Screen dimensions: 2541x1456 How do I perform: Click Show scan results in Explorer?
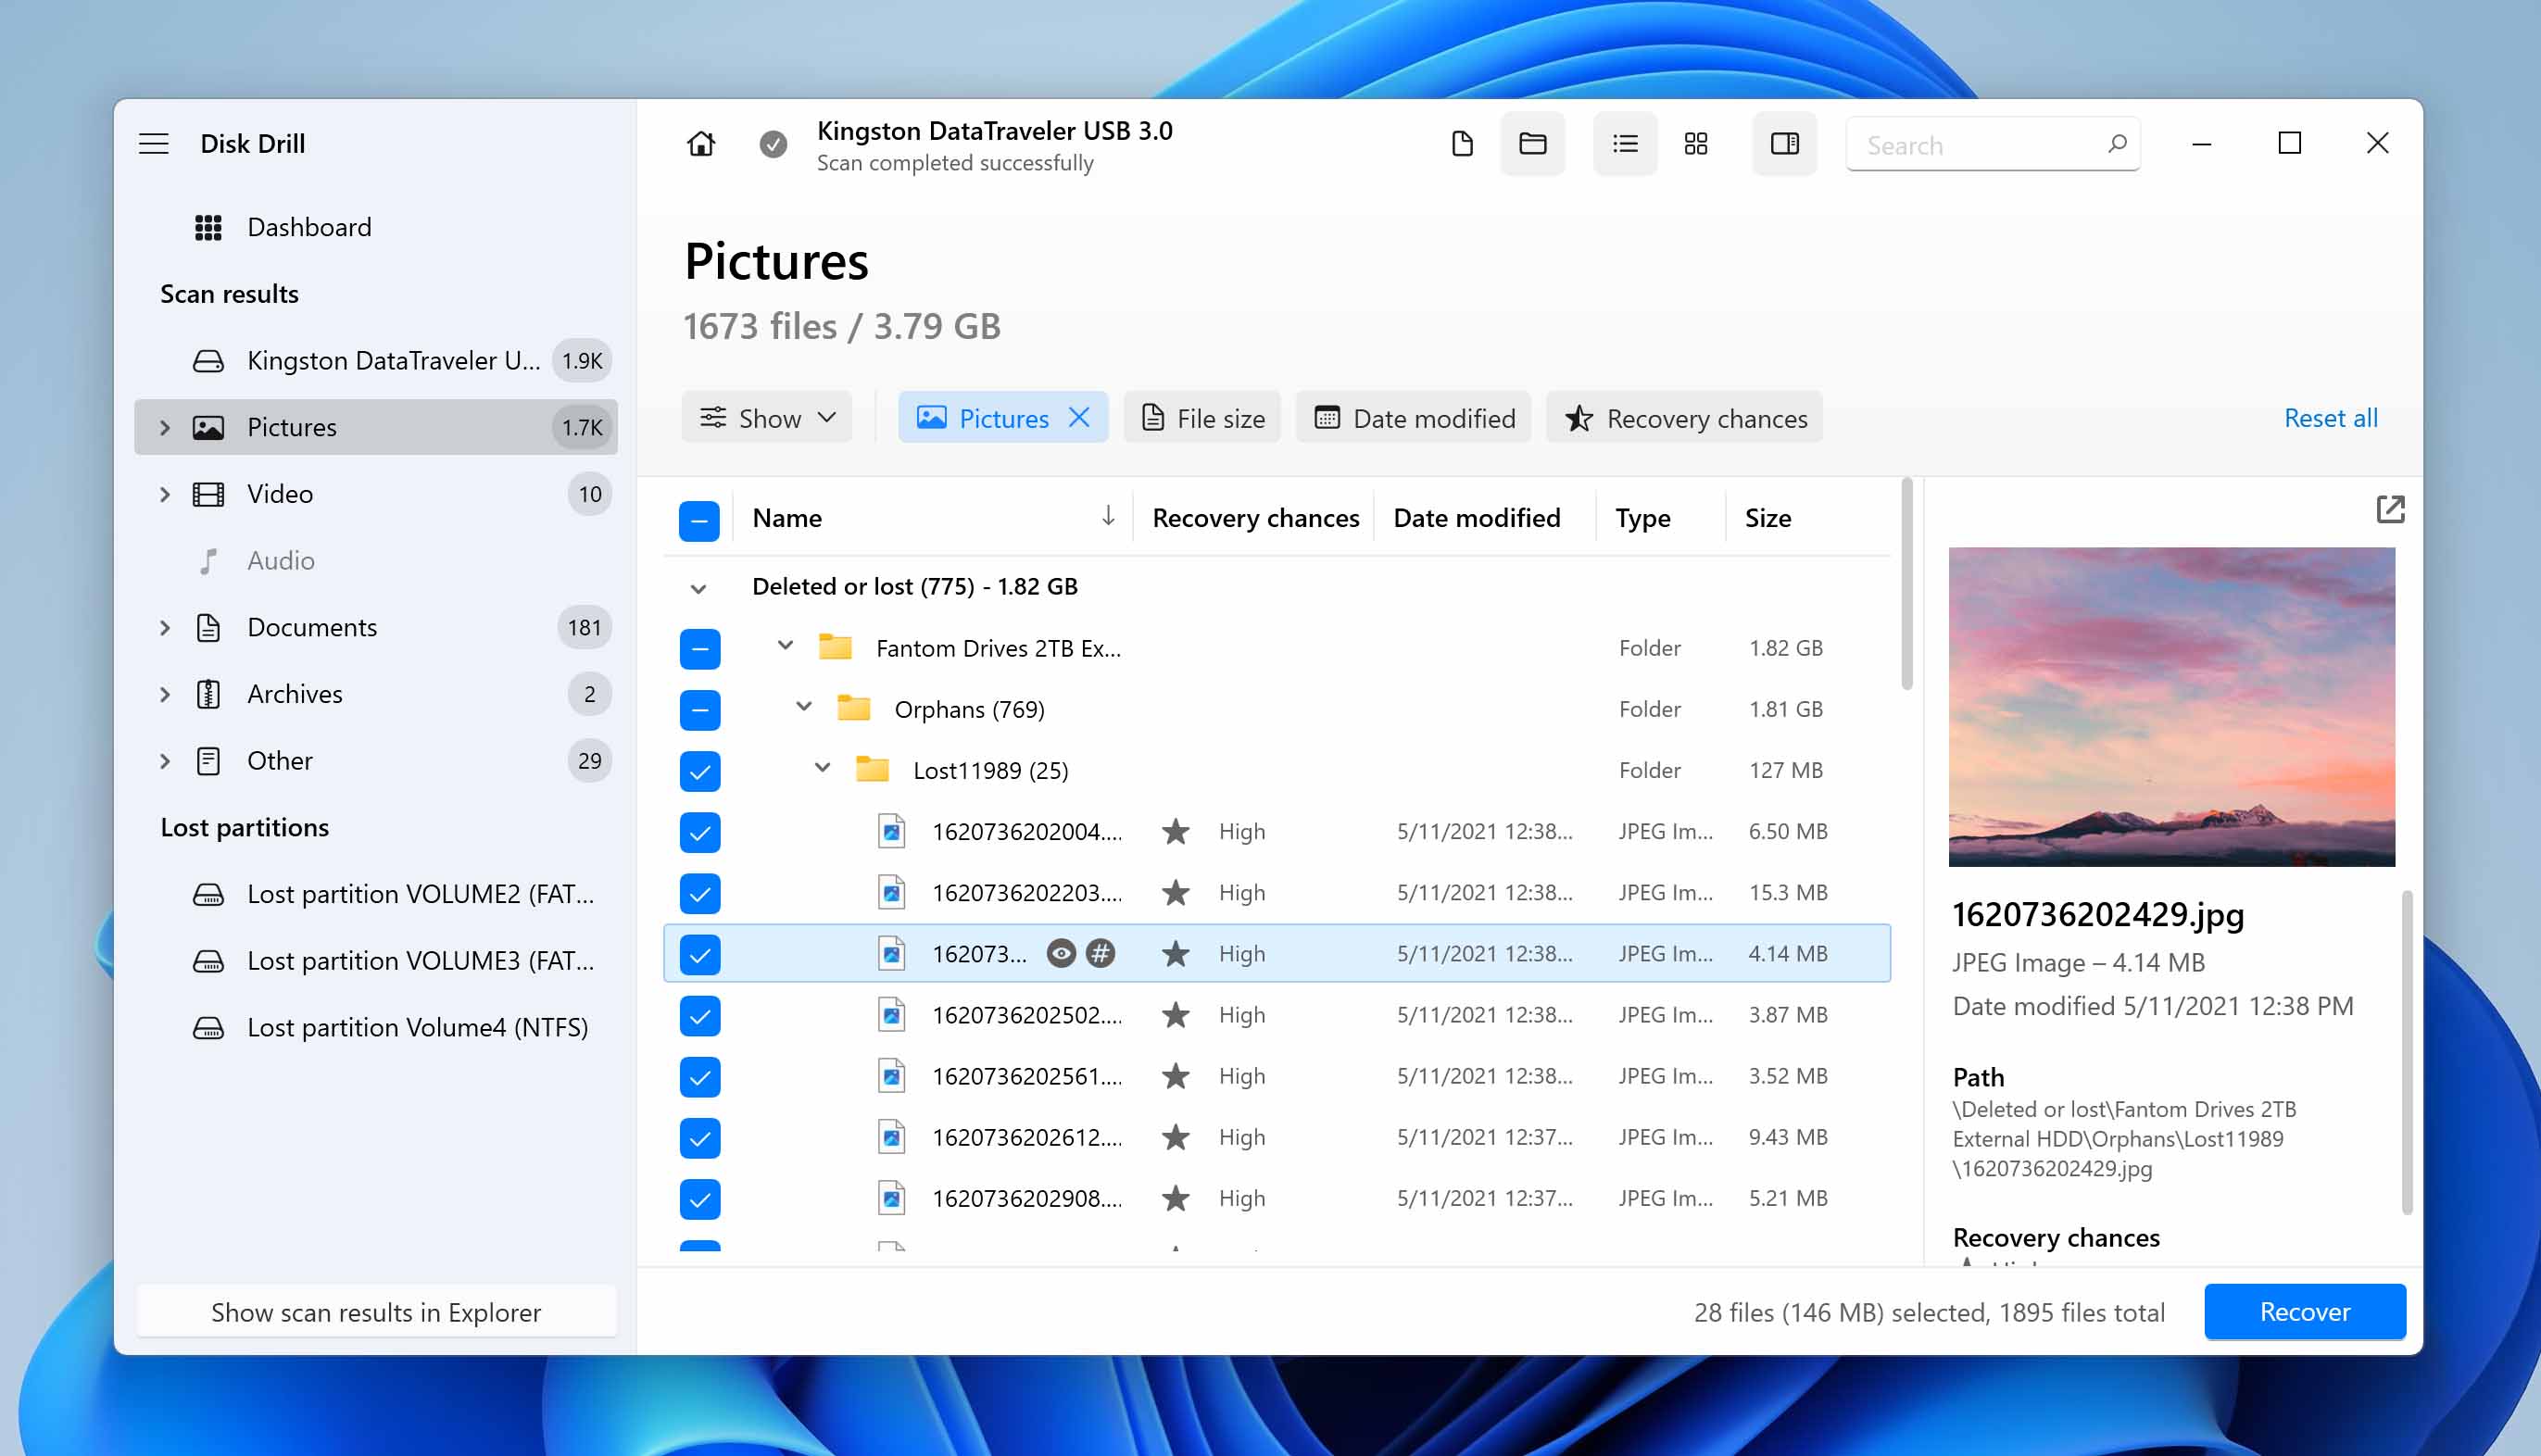(375, 1312)
